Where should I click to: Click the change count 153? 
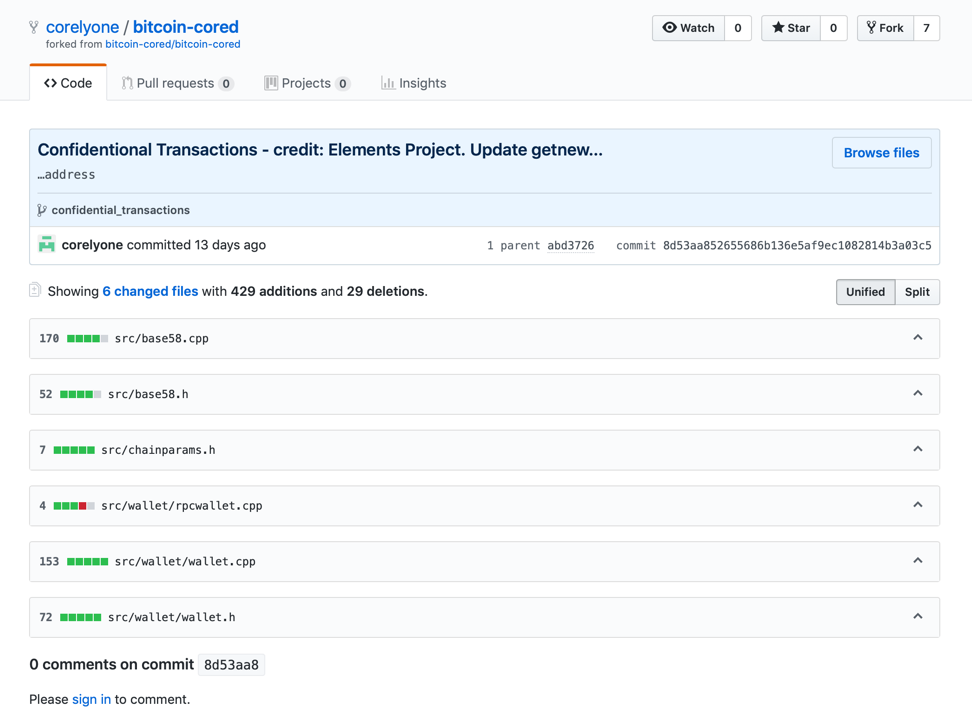click(49, 562)
